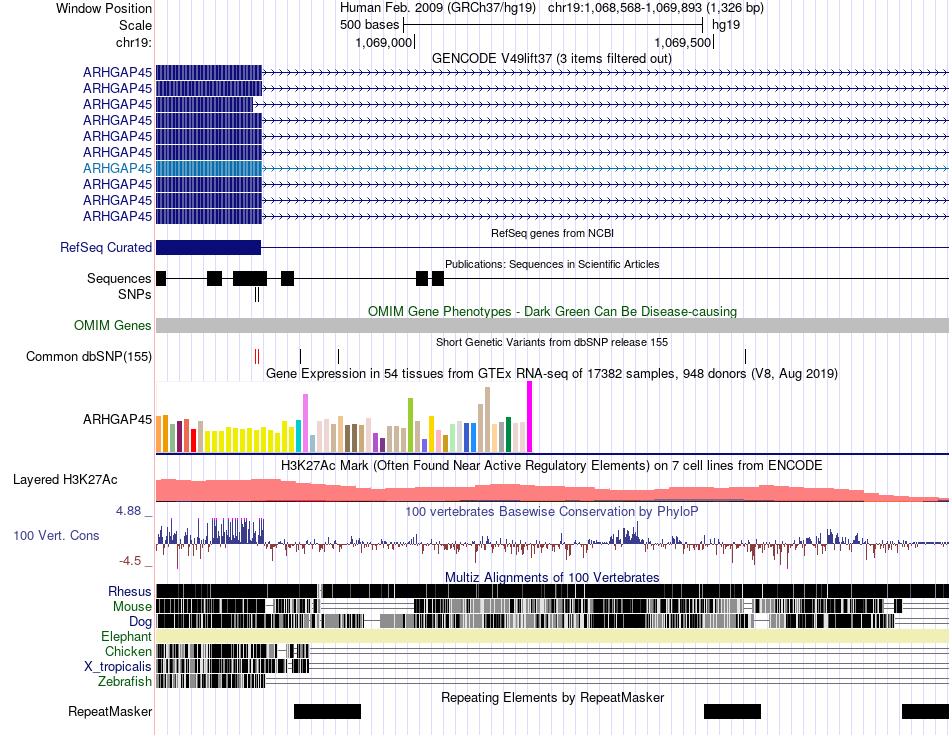Click the pale yellow Elephant alignment bar
Screen dimensions: 950x735
point(552,636)
